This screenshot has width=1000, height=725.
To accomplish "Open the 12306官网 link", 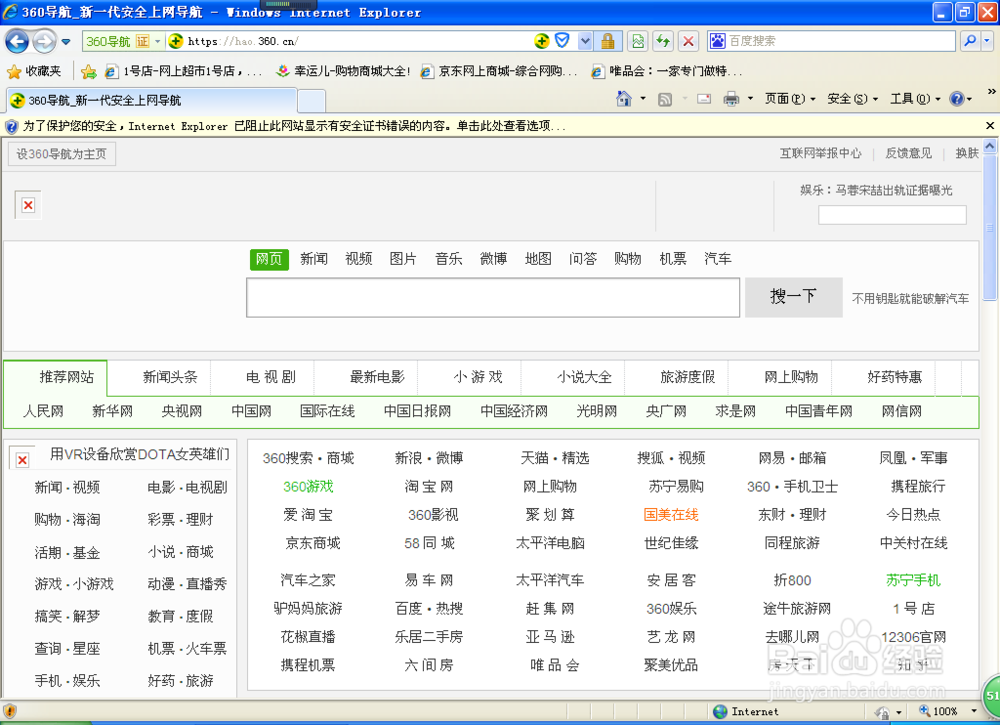I will (x=913, y=637).
